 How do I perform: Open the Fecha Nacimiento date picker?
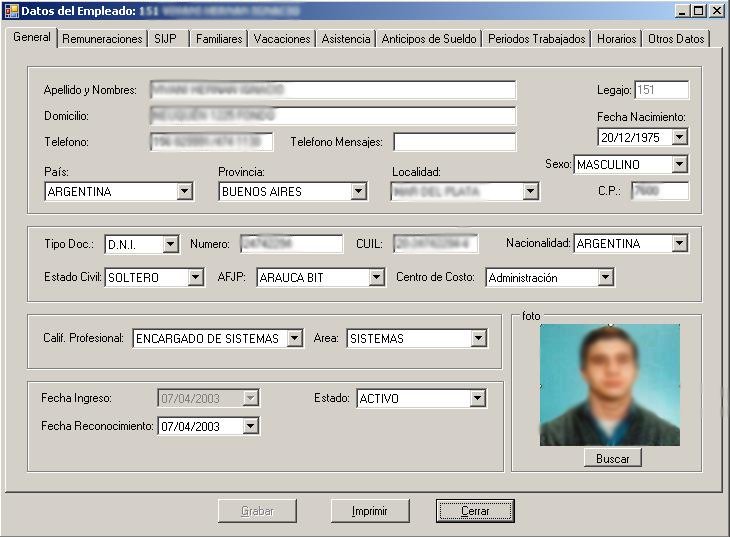[x=679, y=137]
